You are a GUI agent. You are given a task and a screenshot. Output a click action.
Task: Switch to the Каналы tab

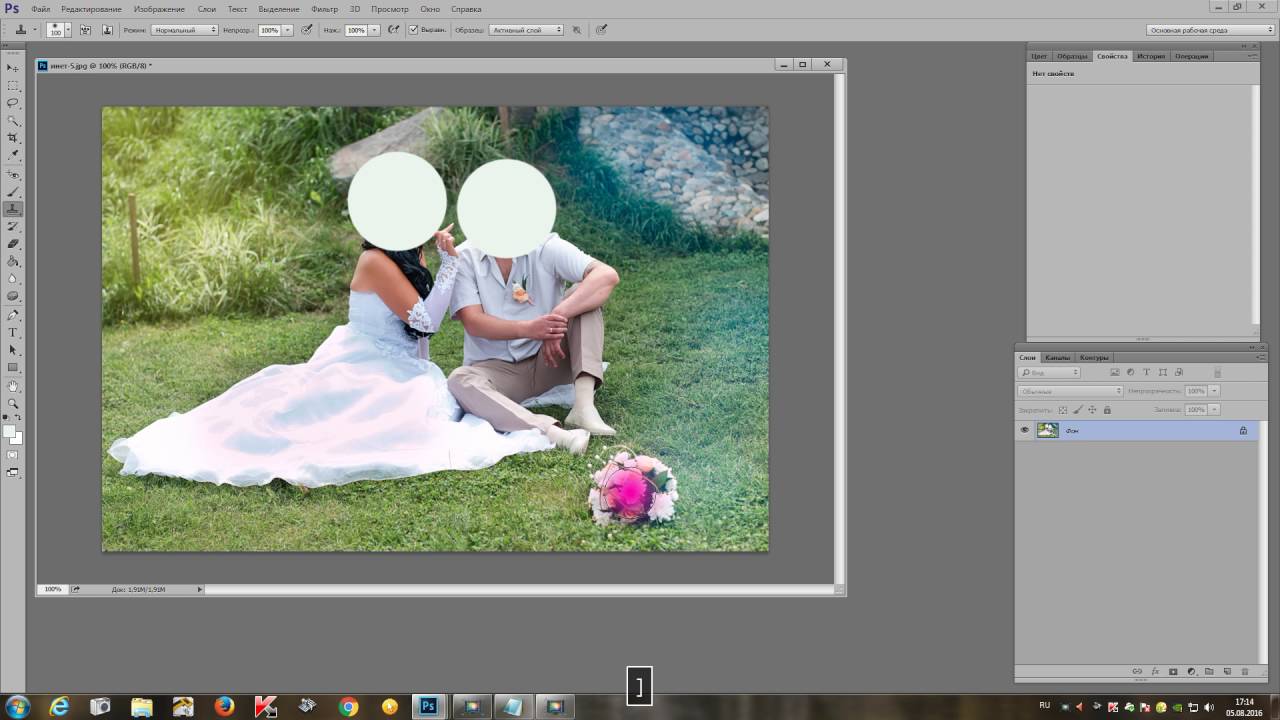1057,357
